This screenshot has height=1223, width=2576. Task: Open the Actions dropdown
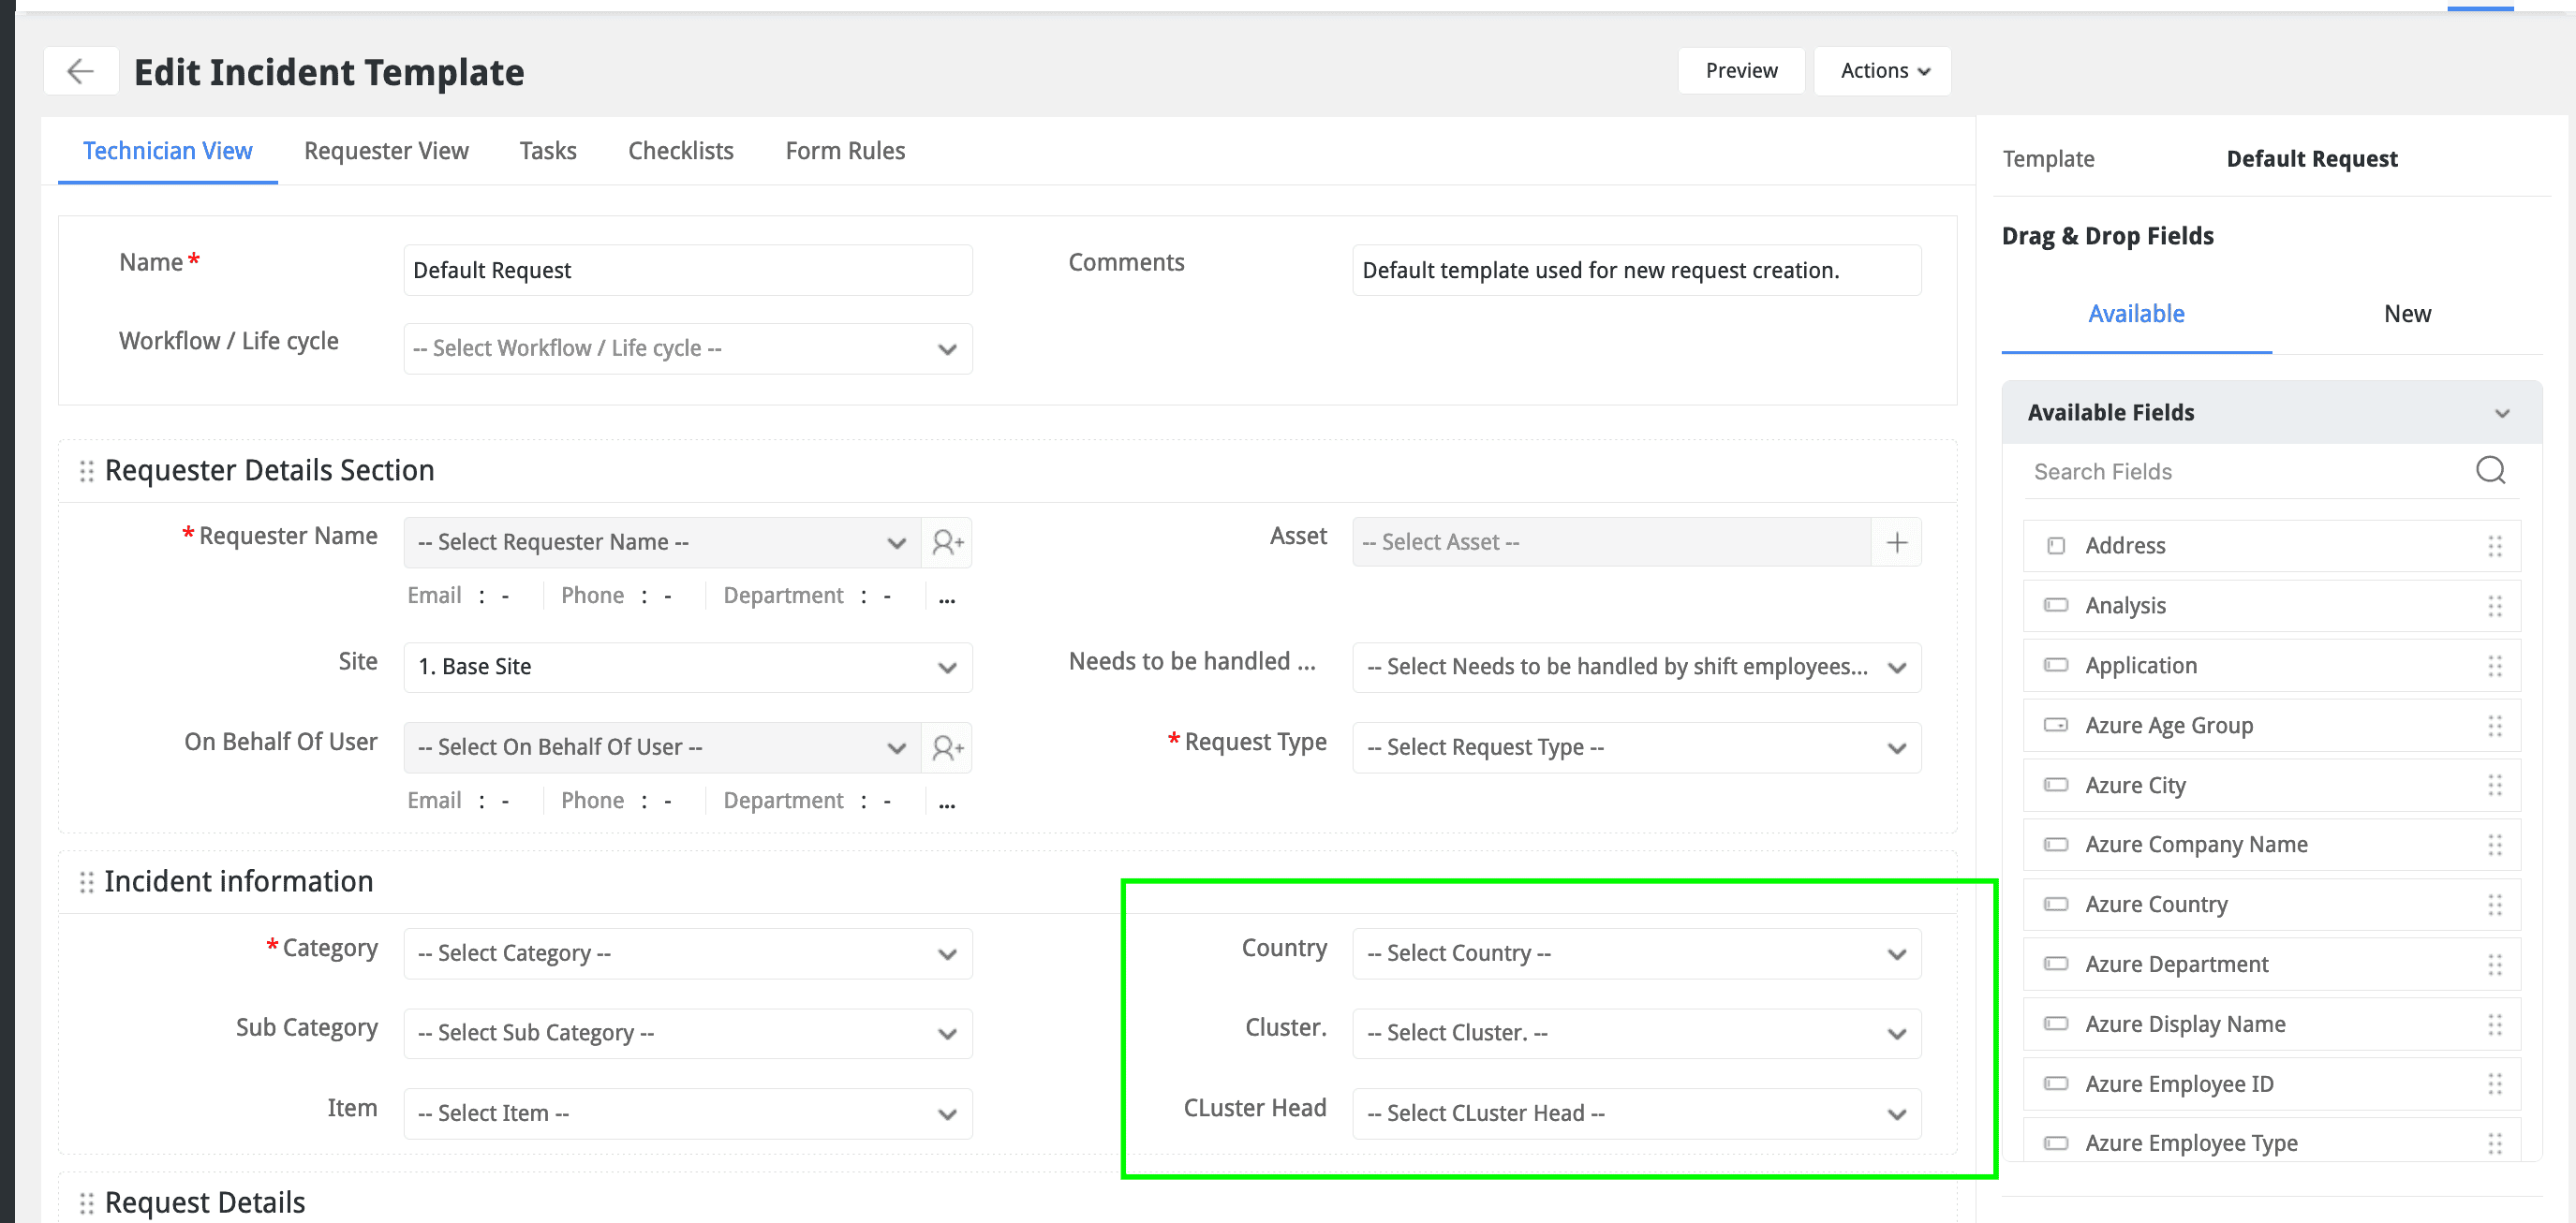coord(1882,71)
